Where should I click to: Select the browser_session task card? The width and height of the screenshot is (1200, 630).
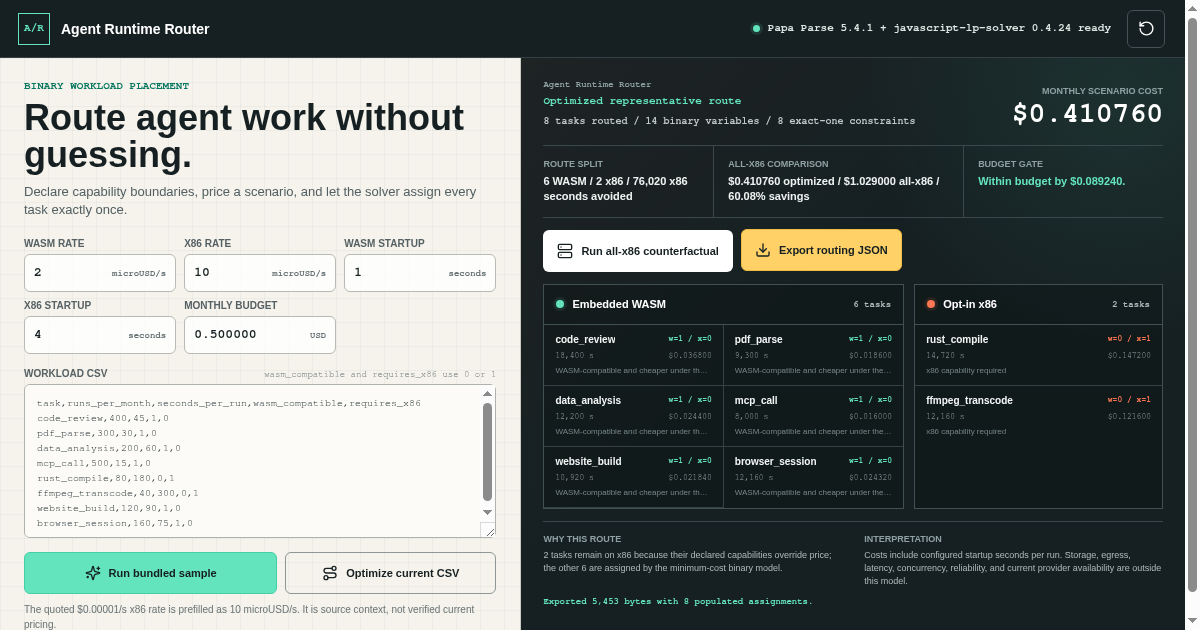813,477
